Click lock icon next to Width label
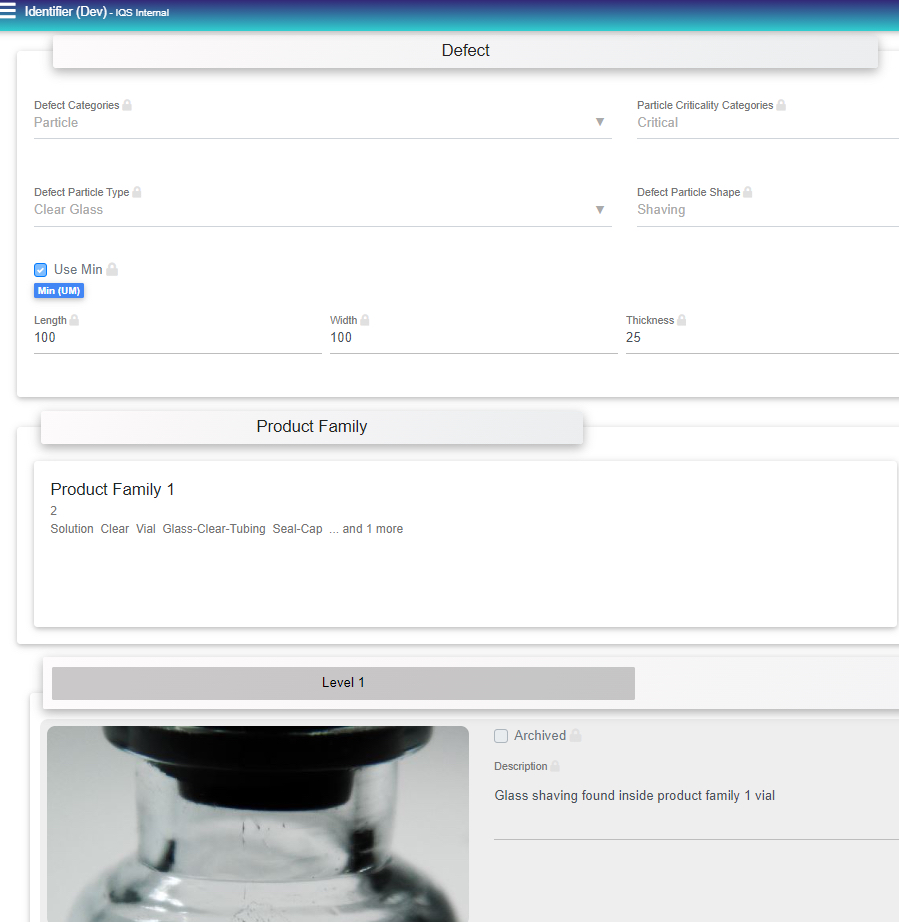Image resolution: width=899 pixels, height=922 pixels. click(365, 320)
